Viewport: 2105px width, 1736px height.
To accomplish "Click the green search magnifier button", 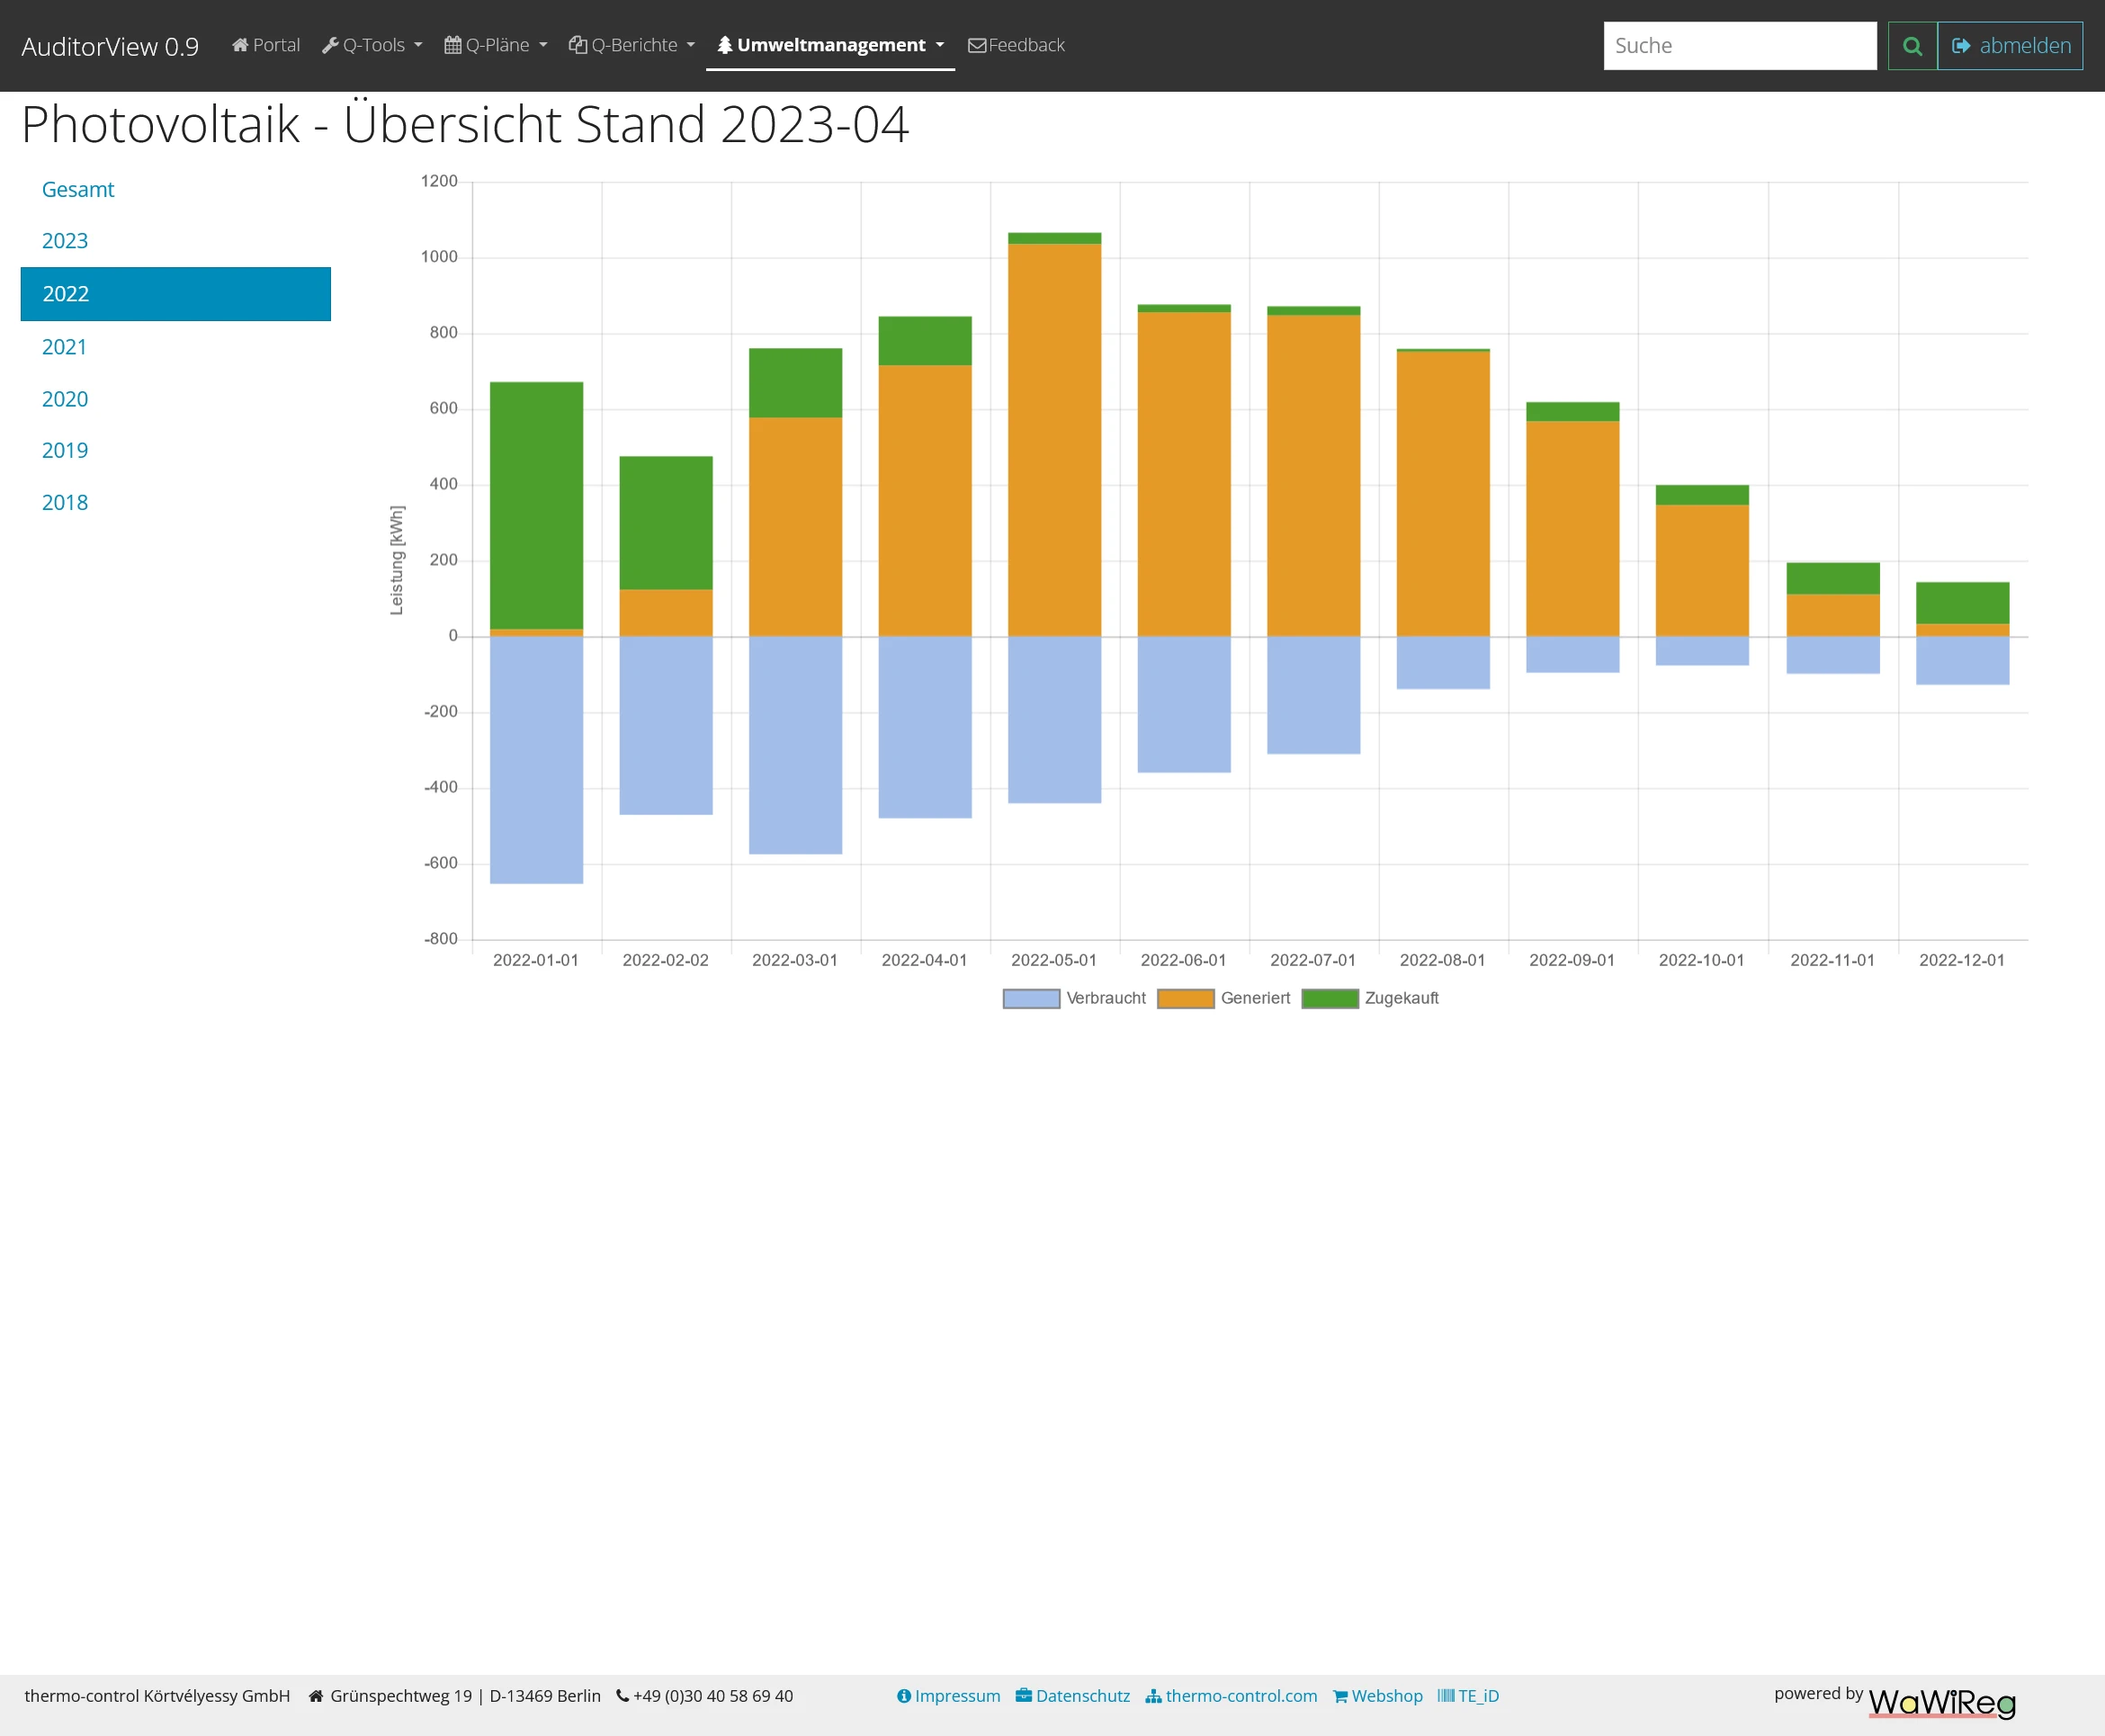I will [x=1912, y=46].
